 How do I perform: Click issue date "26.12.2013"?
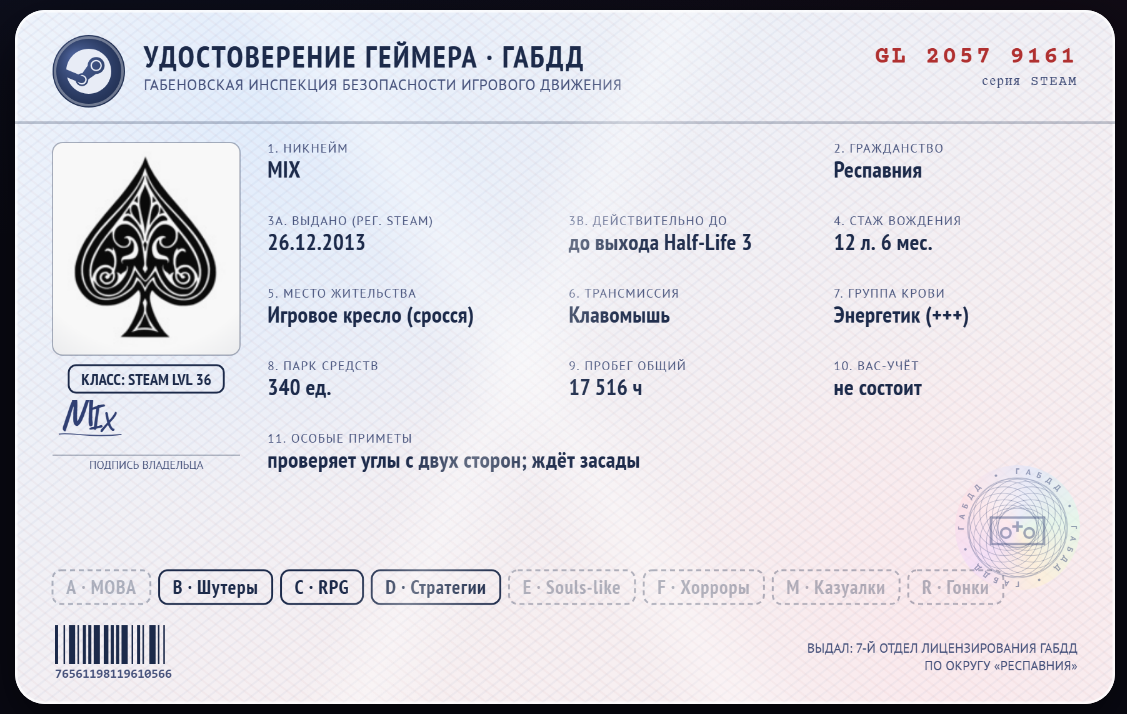316,243
